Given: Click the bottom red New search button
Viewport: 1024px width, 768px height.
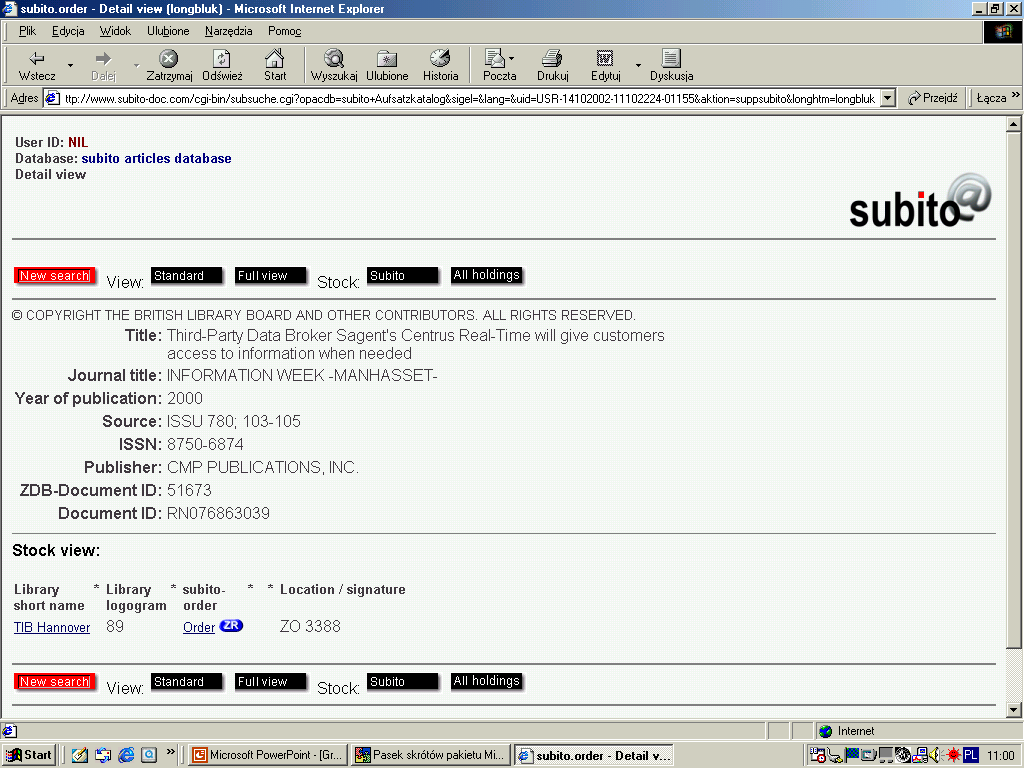Looking at the screenshot, I should click(55, 682).
